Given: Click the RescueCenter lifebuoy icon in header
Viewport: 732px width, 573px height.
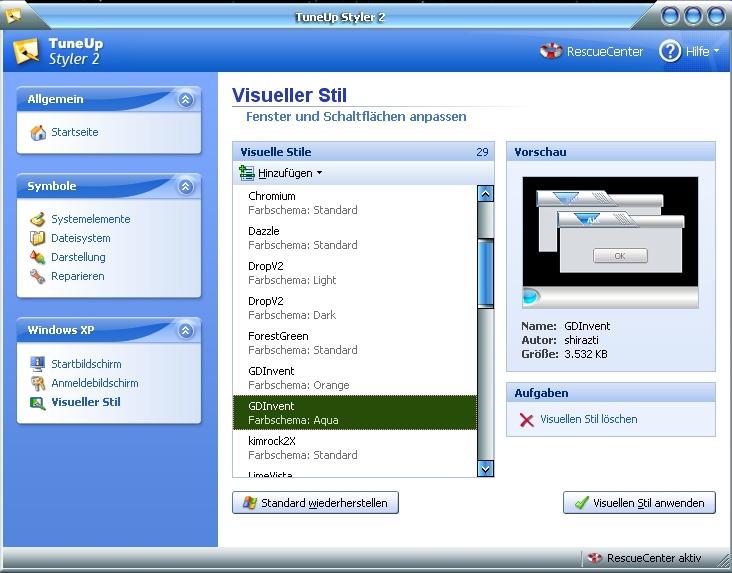Looking at the screenshot, I should [x=551, y=51].
